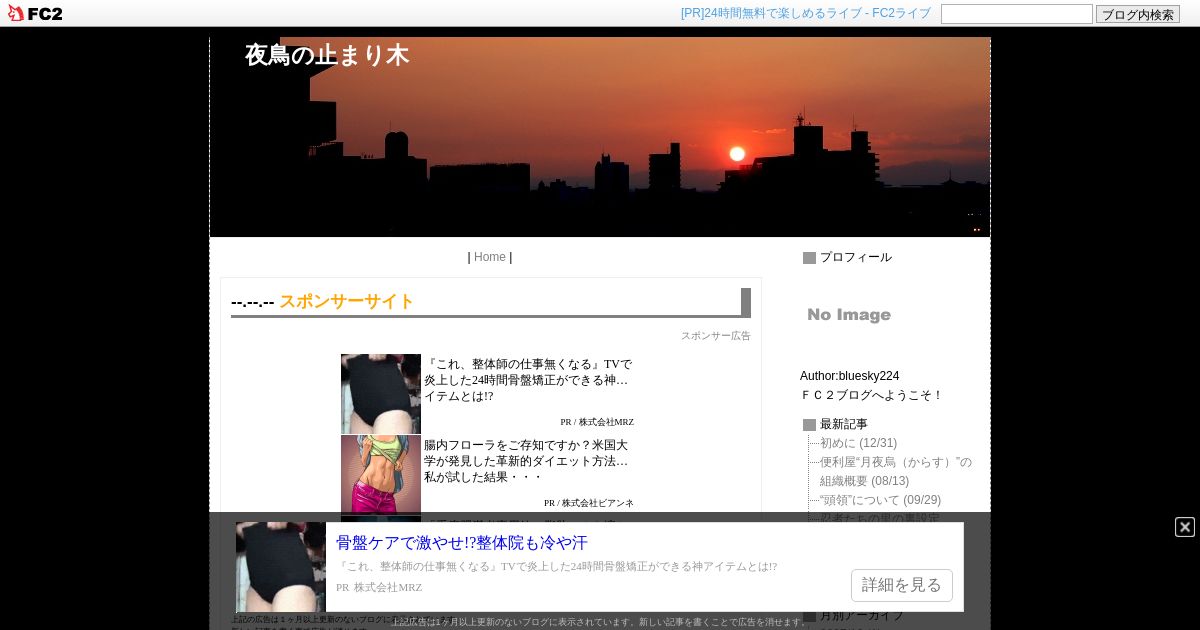Click the sunset skyline header image

click(600, 137)
